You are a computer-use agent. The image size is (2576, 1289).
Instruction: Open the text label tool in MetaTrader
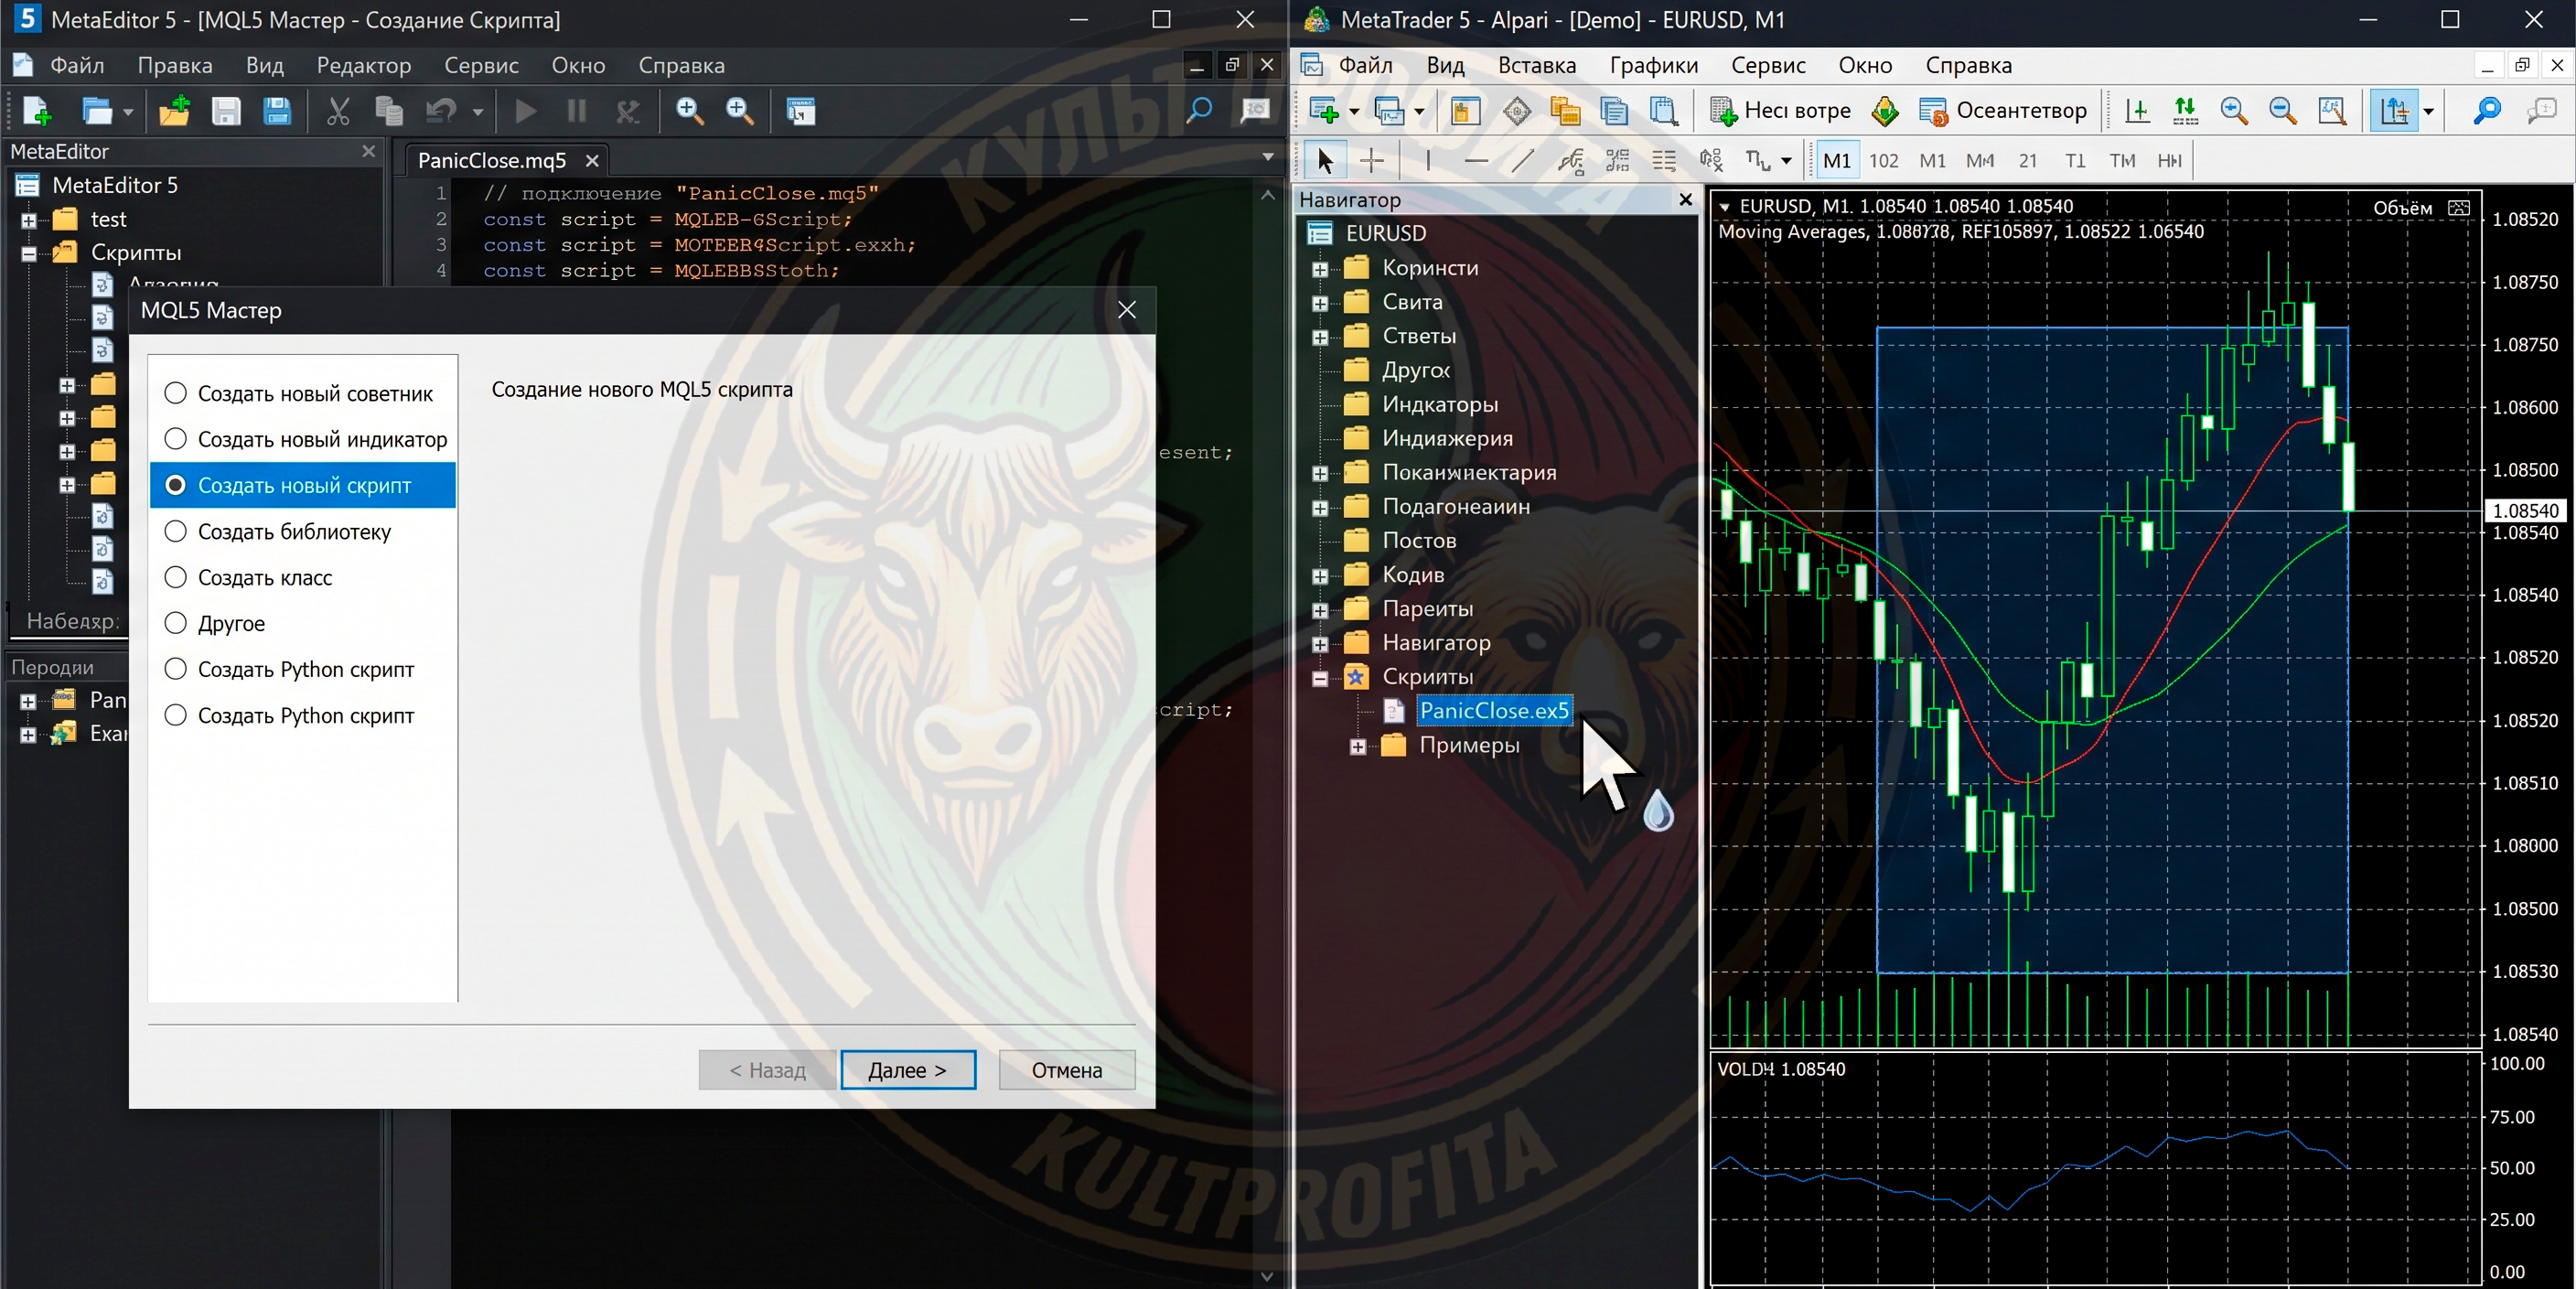[x=1759, y=160]
